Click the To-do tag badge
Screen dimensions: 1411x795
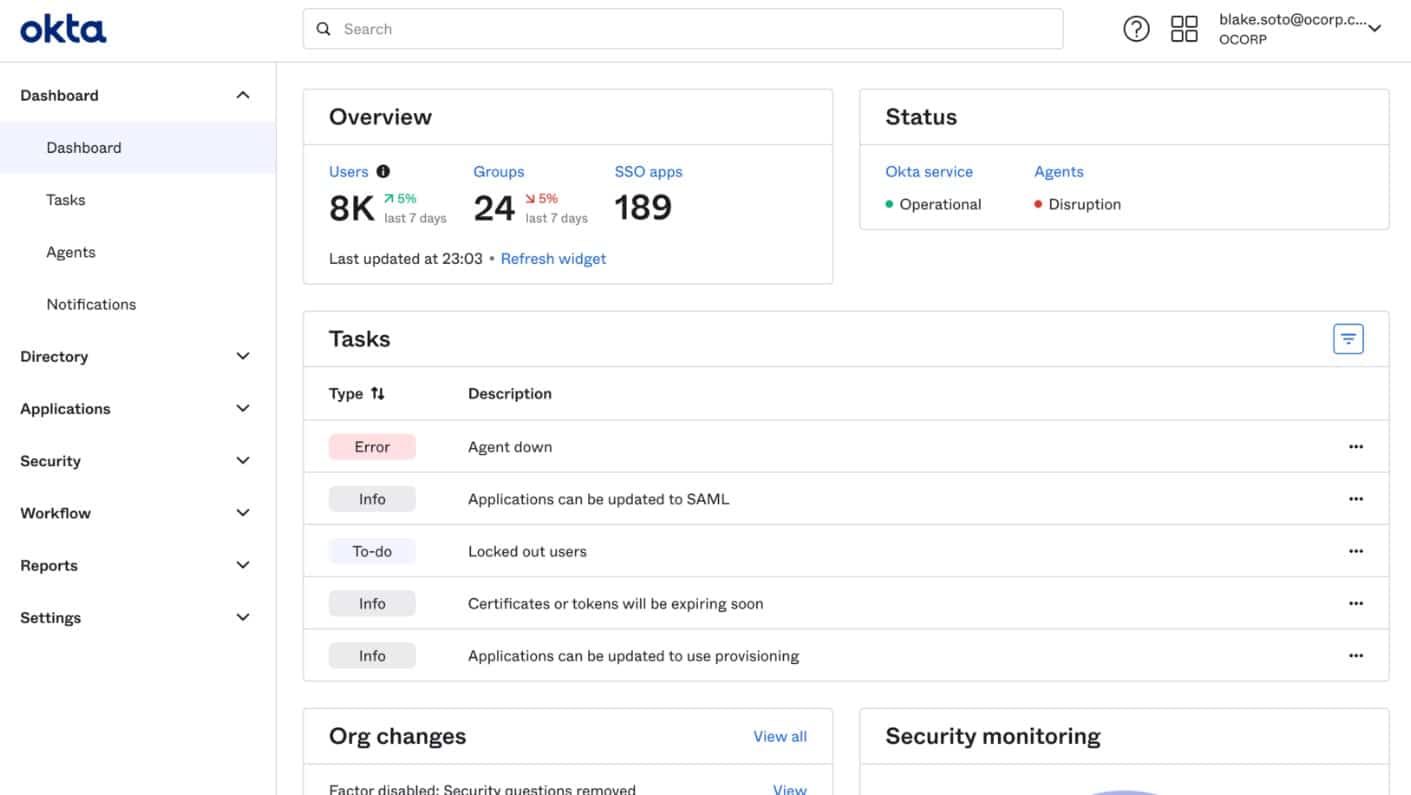(372, 551)
